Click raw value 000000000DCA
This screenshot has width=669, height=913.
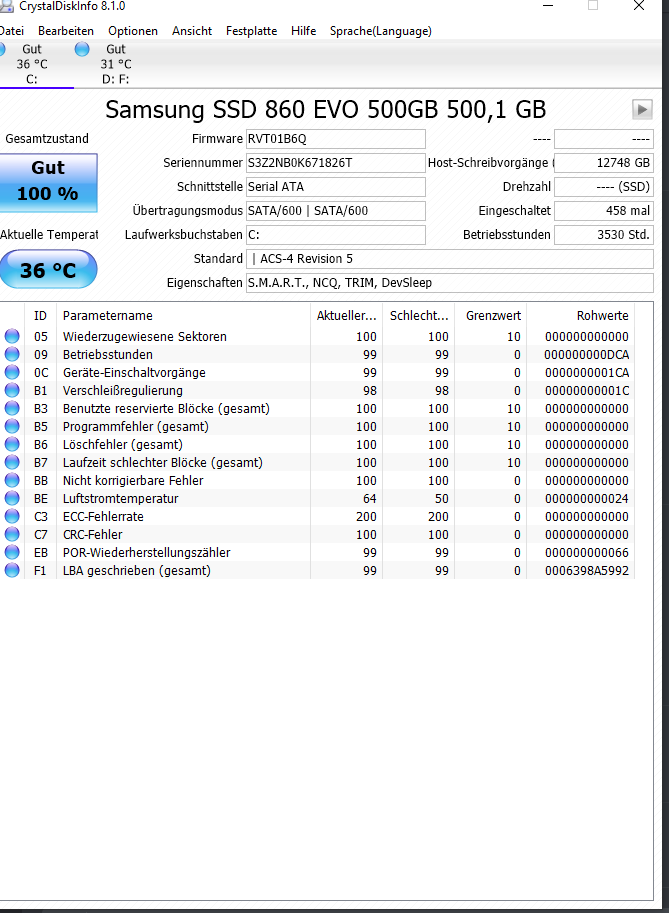[587, 355]
